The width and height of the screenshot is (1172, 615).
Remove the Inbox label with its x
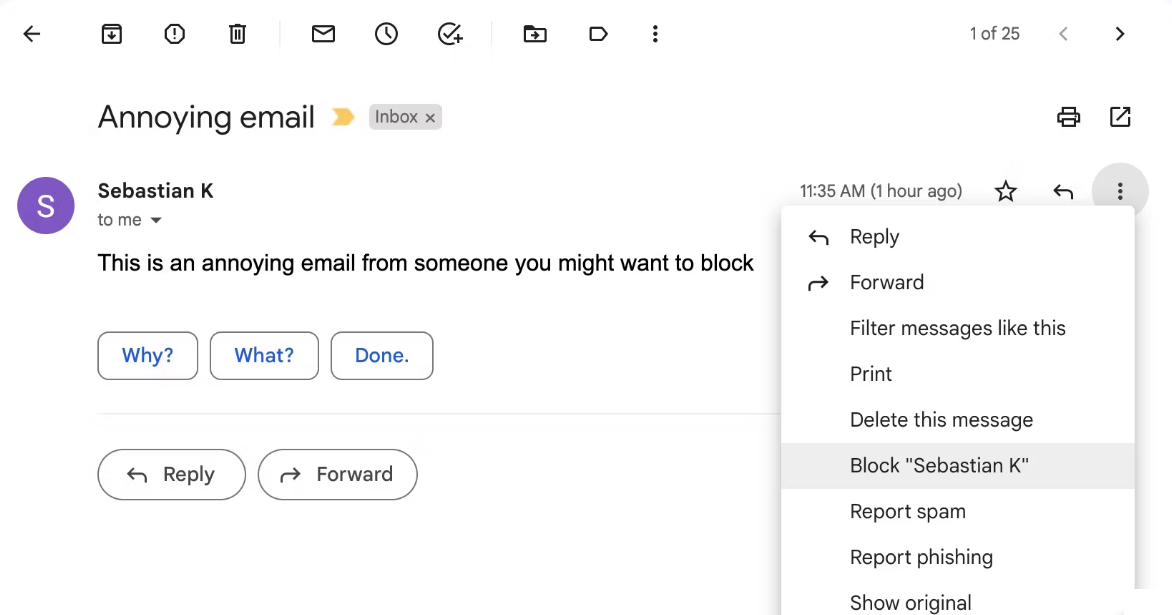point(430,118)
